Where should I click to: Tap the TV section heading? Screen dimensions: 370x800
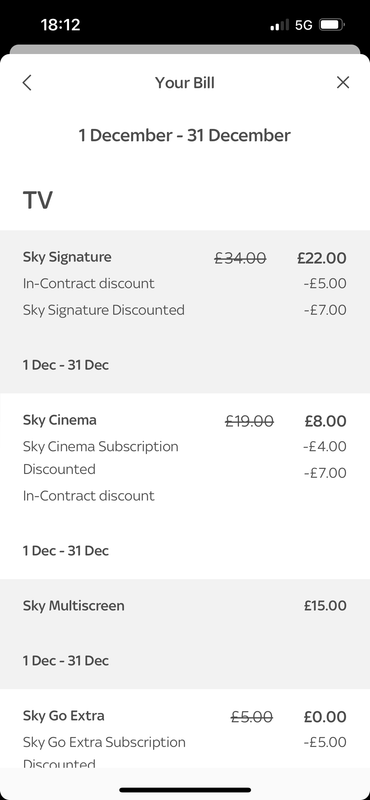[38, 200]
